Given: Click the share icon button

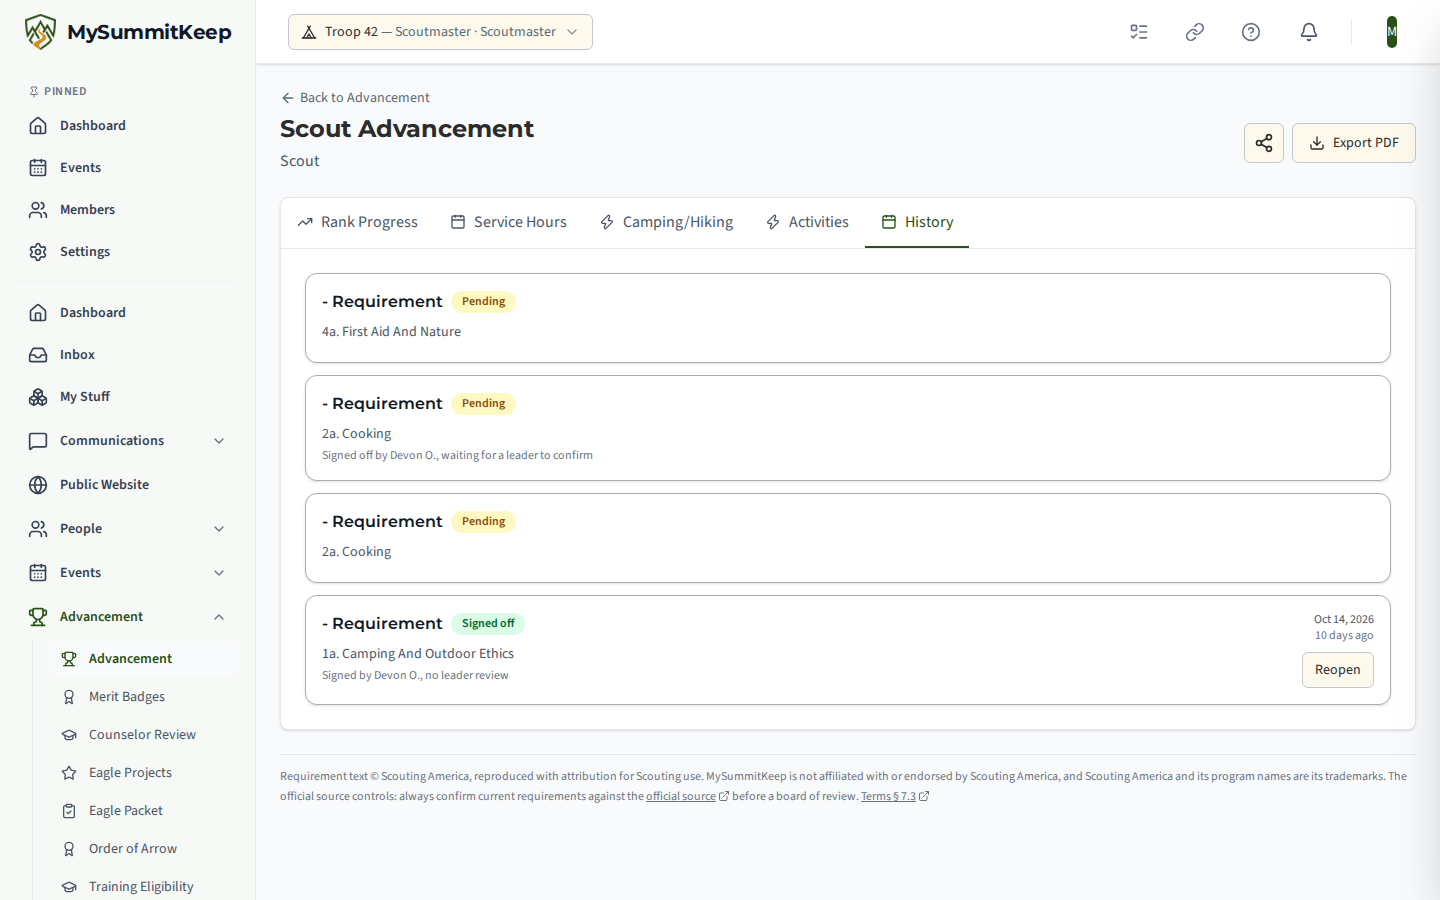Looking at the screenshot, I should [x=1264, y=143].
